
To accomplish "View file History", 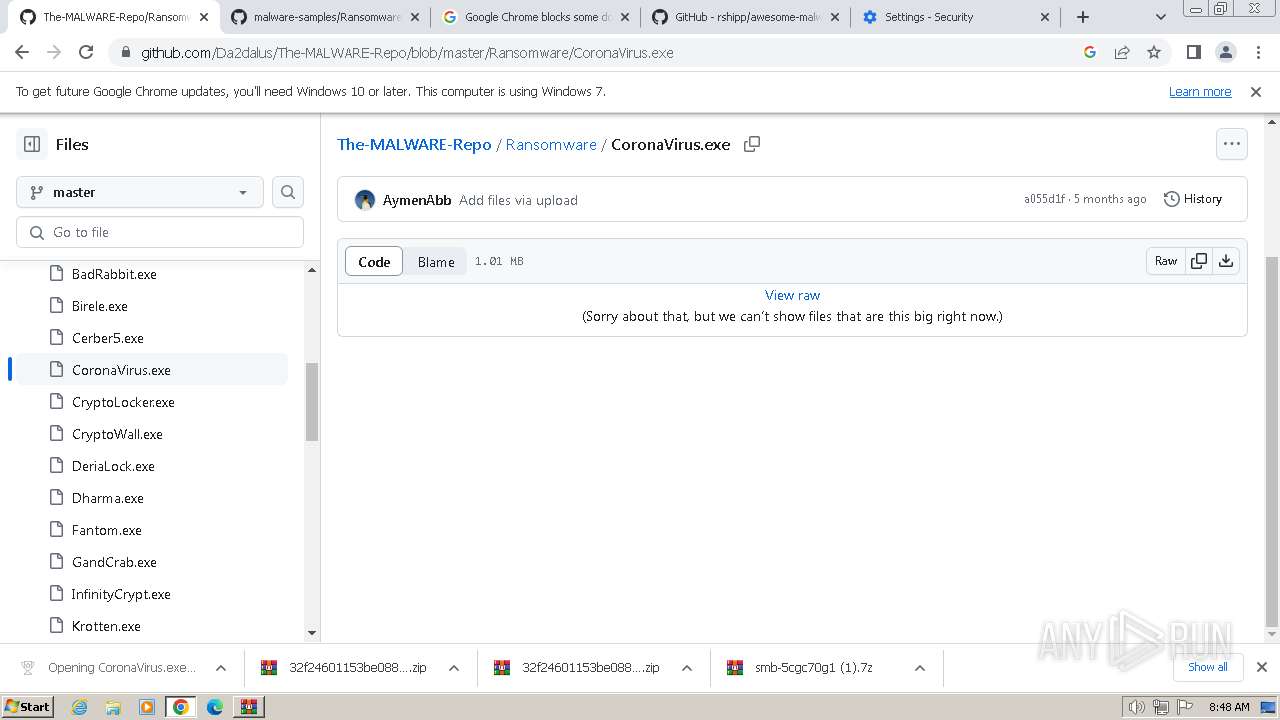I will [x=1193, y=199].
